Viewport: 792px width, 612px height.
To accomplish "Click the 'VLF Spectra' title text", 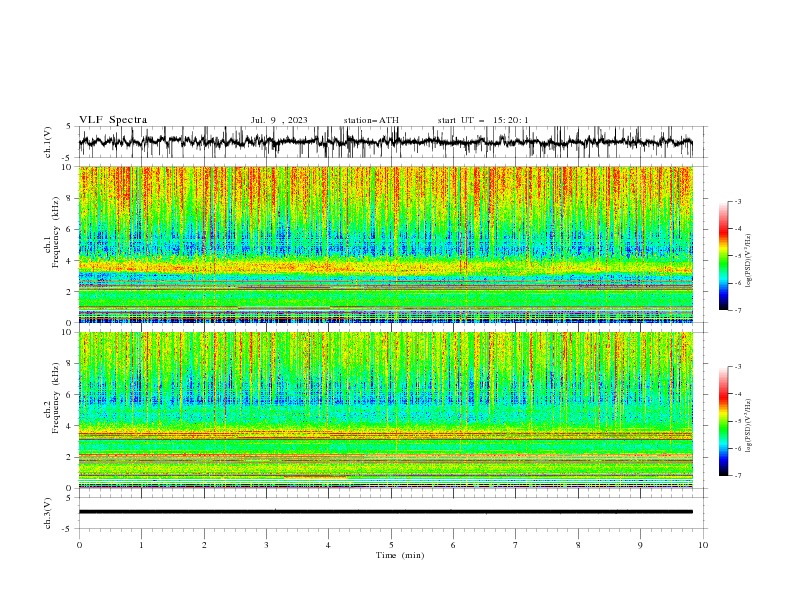I will point(113,120).
